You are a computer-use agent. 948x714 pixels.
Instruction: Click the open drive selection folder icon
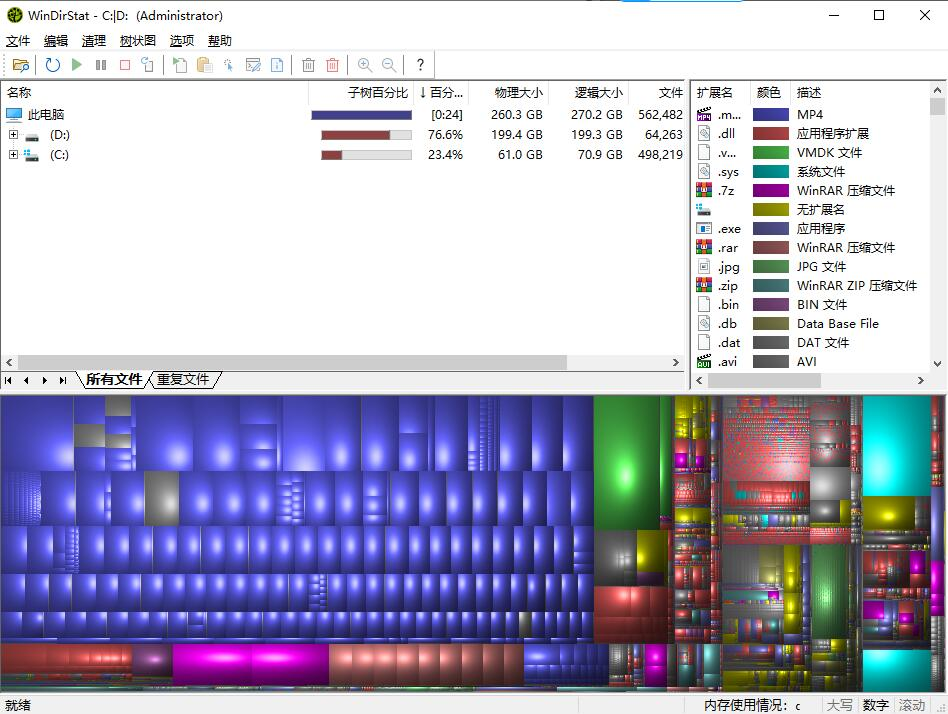[20, 65]
